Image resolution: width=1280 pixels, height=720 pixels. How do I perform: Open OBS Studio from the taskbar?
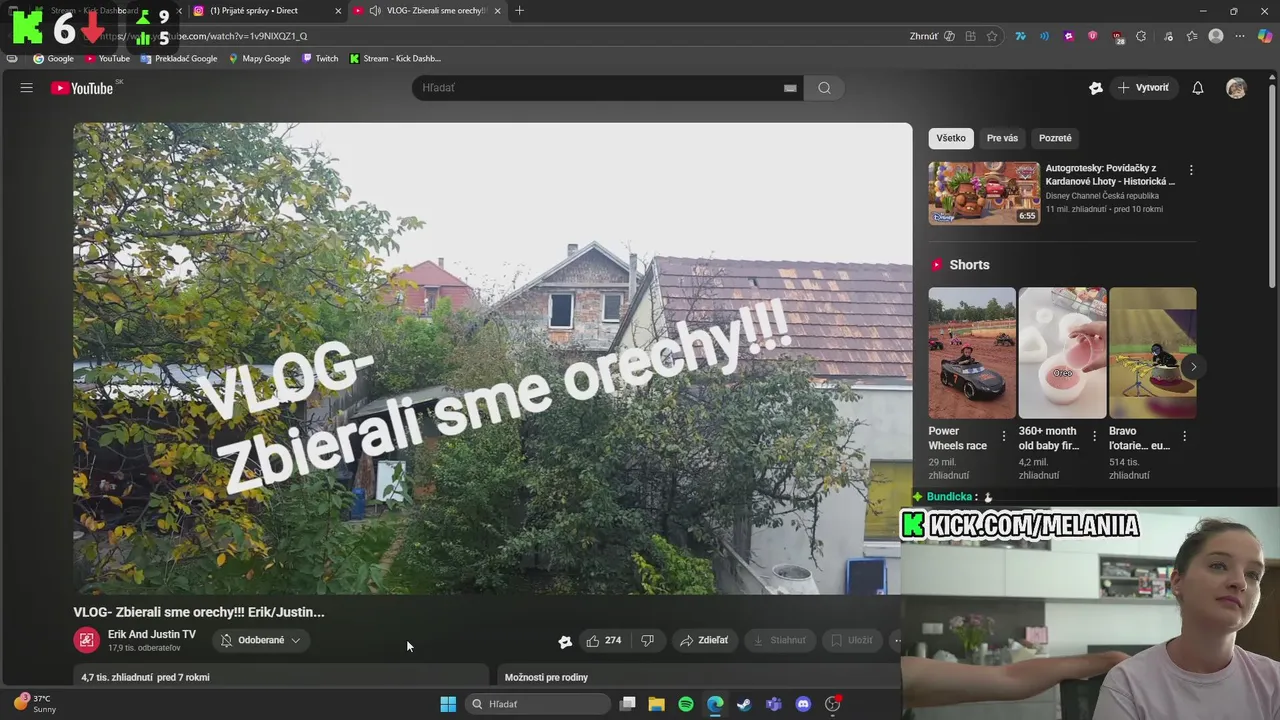(832, 704)
